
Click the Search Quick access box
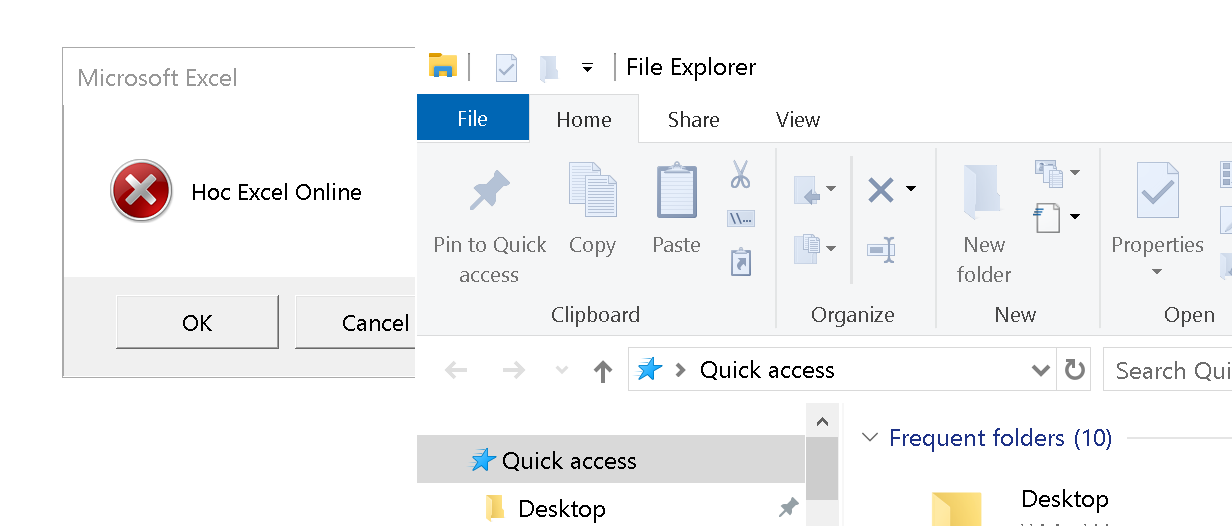1168,370
